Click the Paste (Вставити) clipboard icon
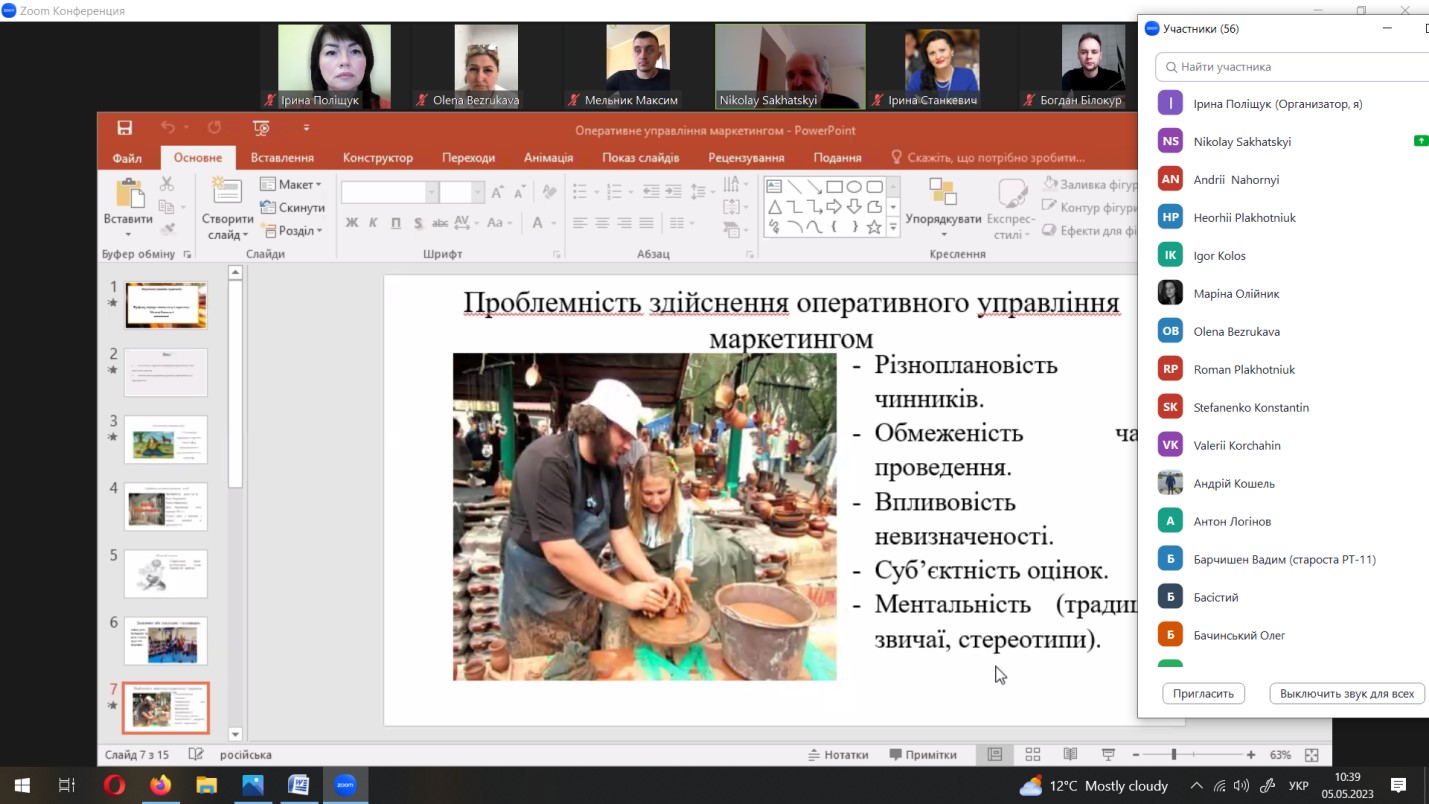Viewport: 1429px width, 804px height. click(x=129, y=195)
